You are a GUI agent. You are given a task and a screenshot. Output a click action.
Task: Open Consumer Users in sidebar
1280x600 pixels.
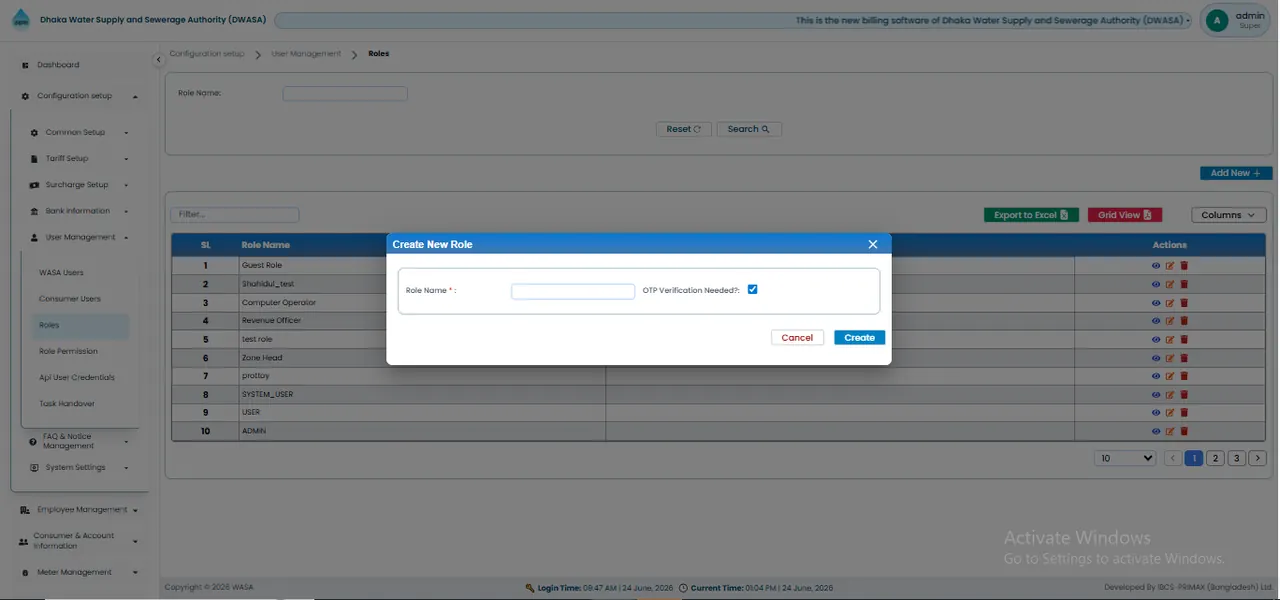coord(70,299)
